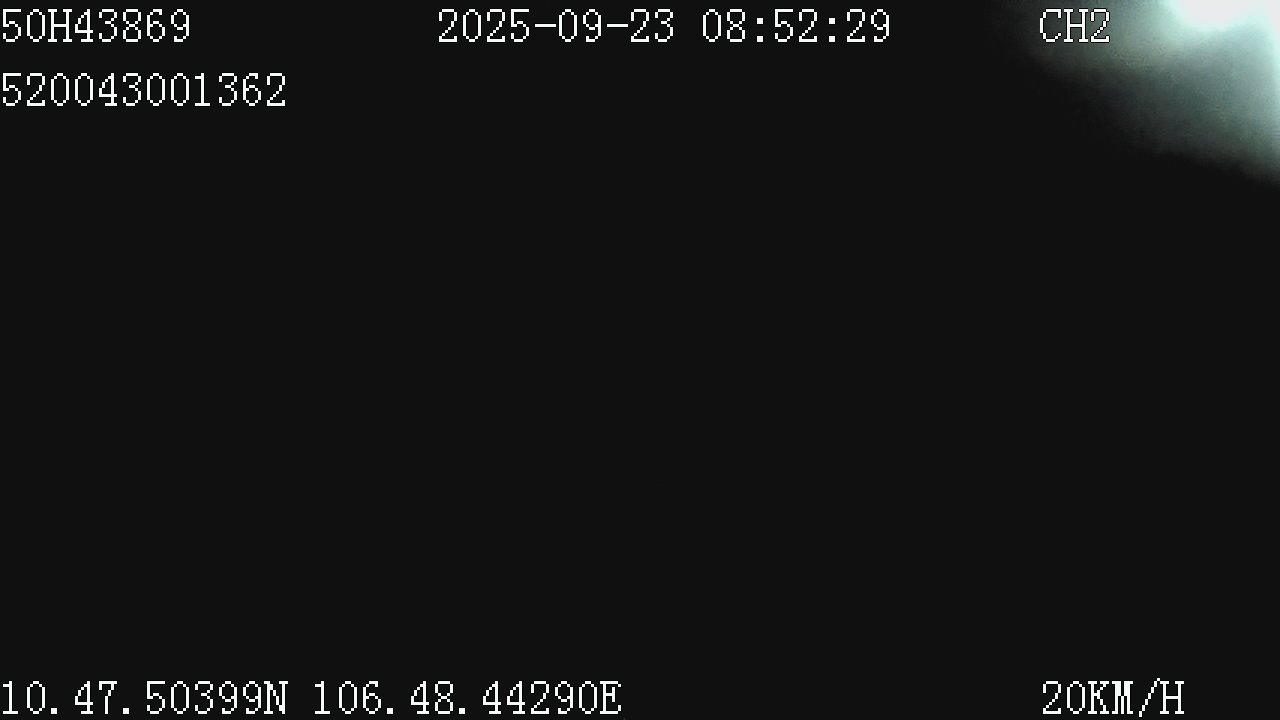Click the date 2025-09-23 in timestamp
The width and height of the screenshot is (1280, 720).
click(556, 27)
